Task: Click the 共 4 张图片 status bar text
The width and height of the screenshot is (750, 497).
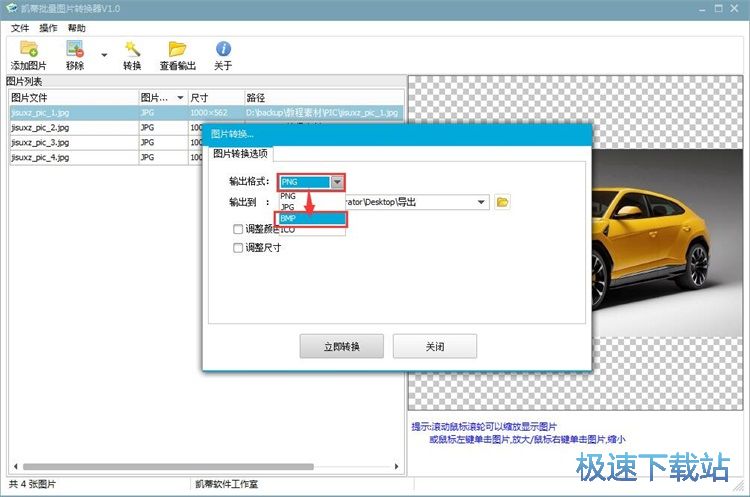Action: [x=32, y=484]
